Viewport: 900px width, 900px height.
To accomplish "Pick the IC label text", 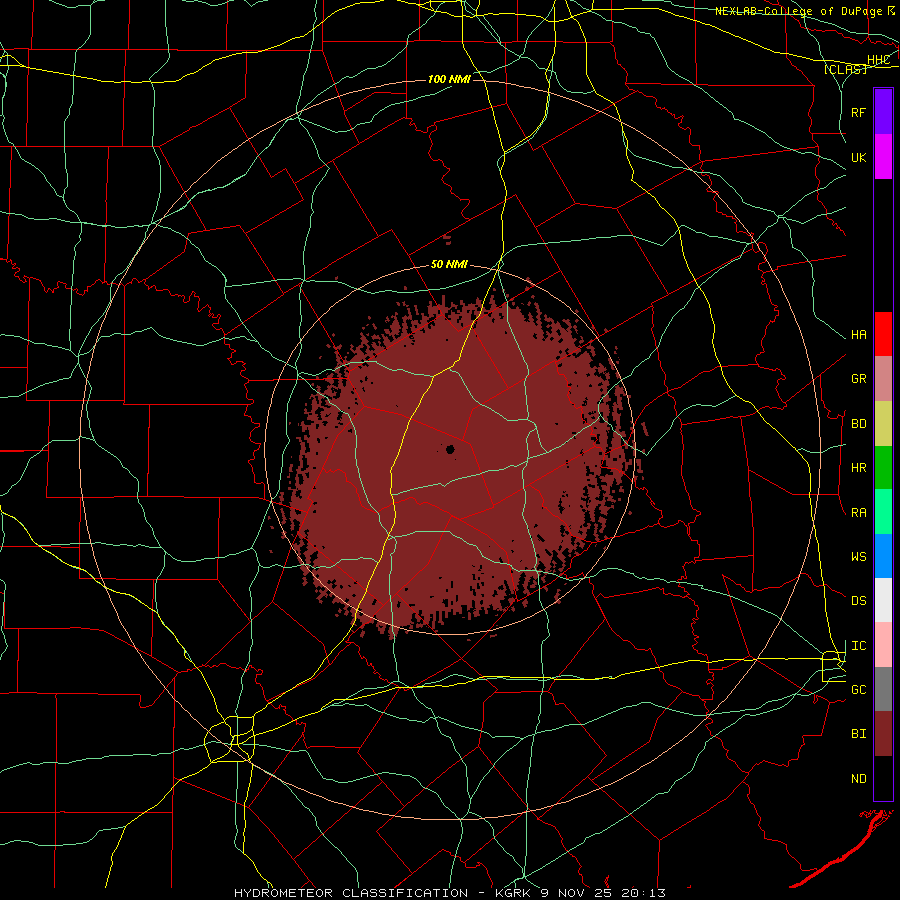I will 858,646.
